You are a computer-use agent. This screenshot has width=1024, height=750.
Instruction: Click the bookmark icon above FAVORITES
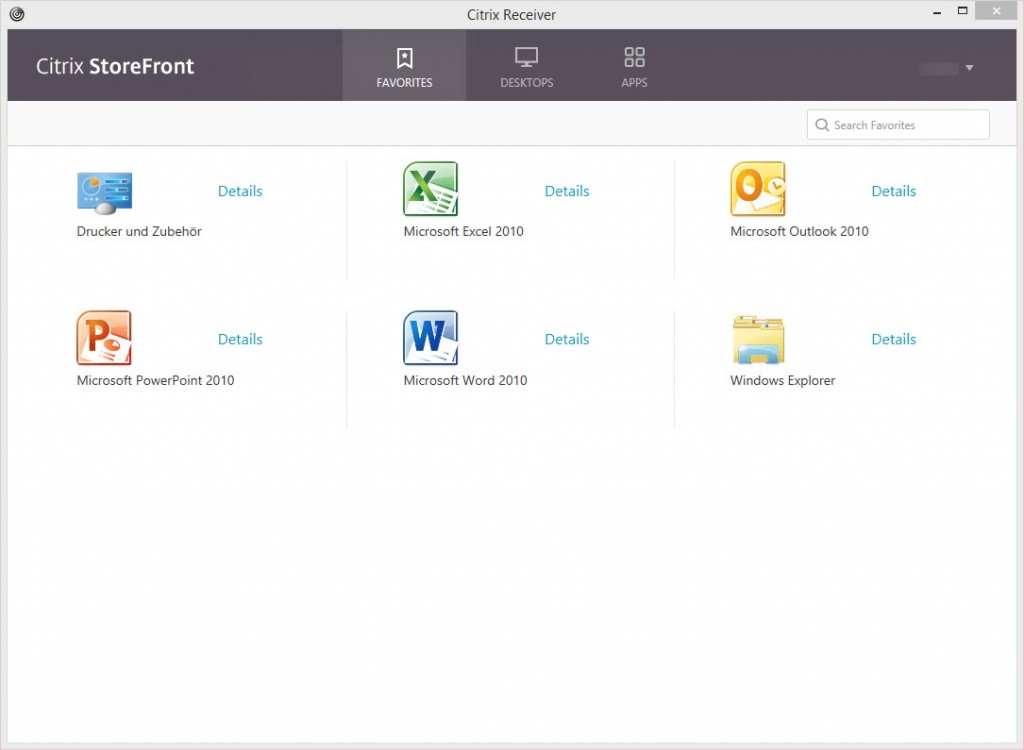click(404, 58)
